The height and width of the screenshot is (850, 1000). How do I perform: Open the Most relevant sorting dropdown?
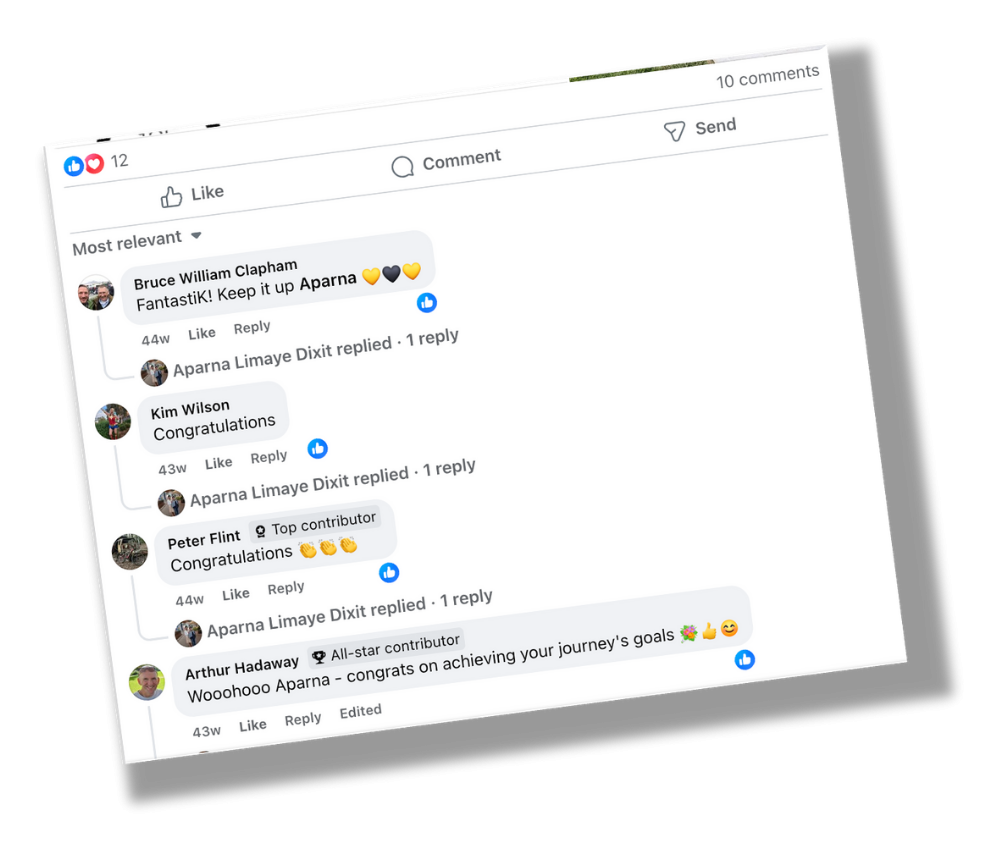[137, 242]
